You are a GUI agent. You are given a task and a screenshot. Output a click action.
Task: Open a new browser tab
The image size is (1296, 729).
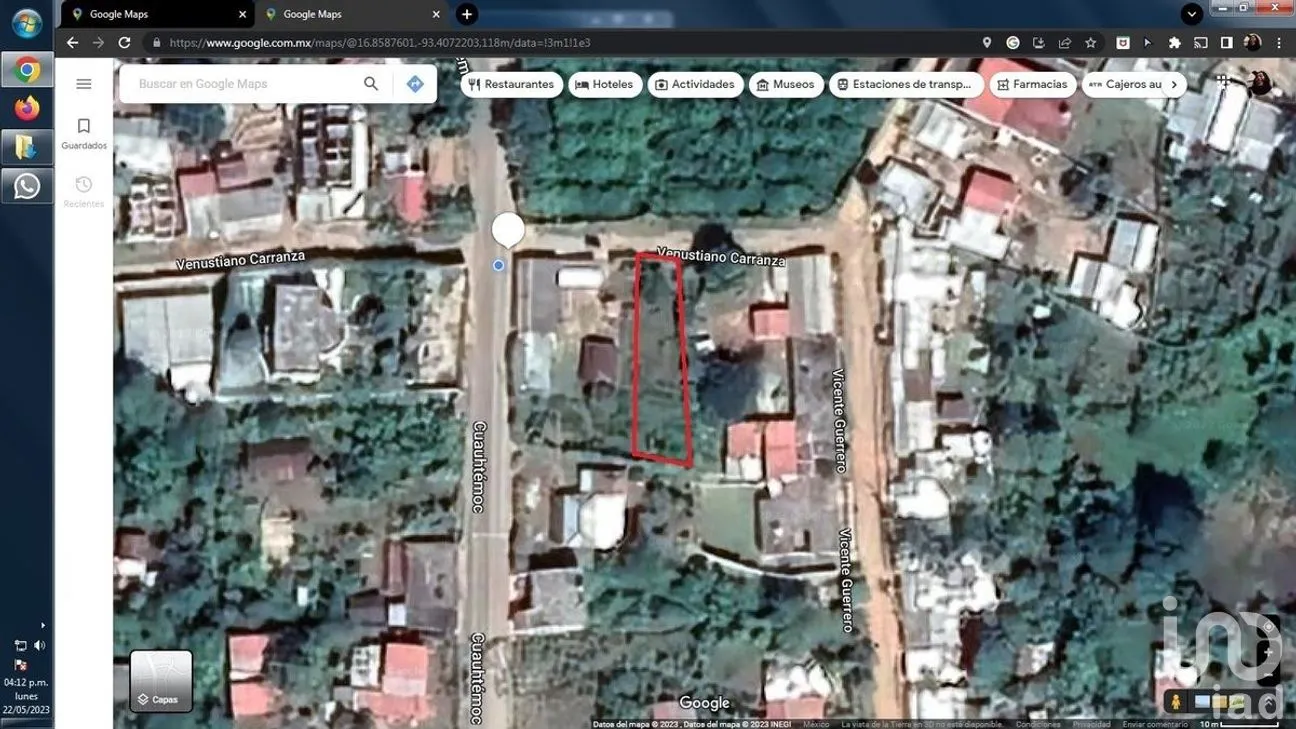click(467, 14)
